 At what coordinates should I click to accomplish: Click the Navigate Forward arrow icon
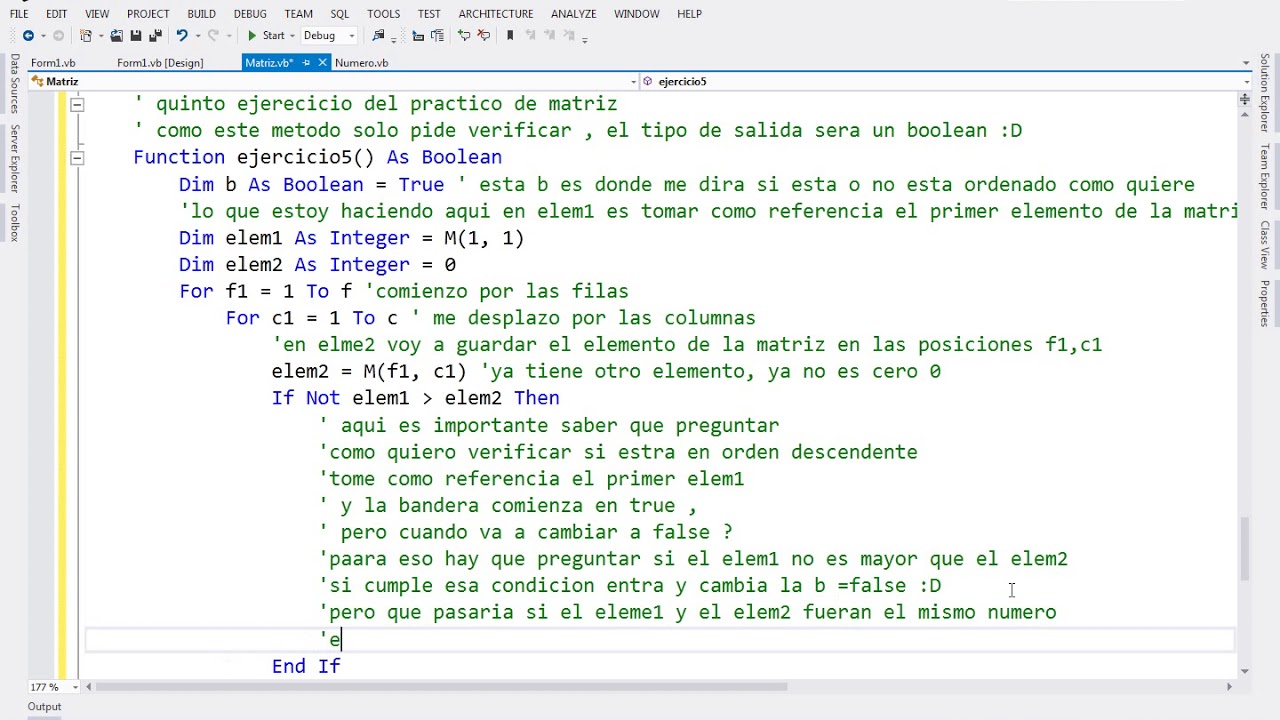click(x=58, y=35)
